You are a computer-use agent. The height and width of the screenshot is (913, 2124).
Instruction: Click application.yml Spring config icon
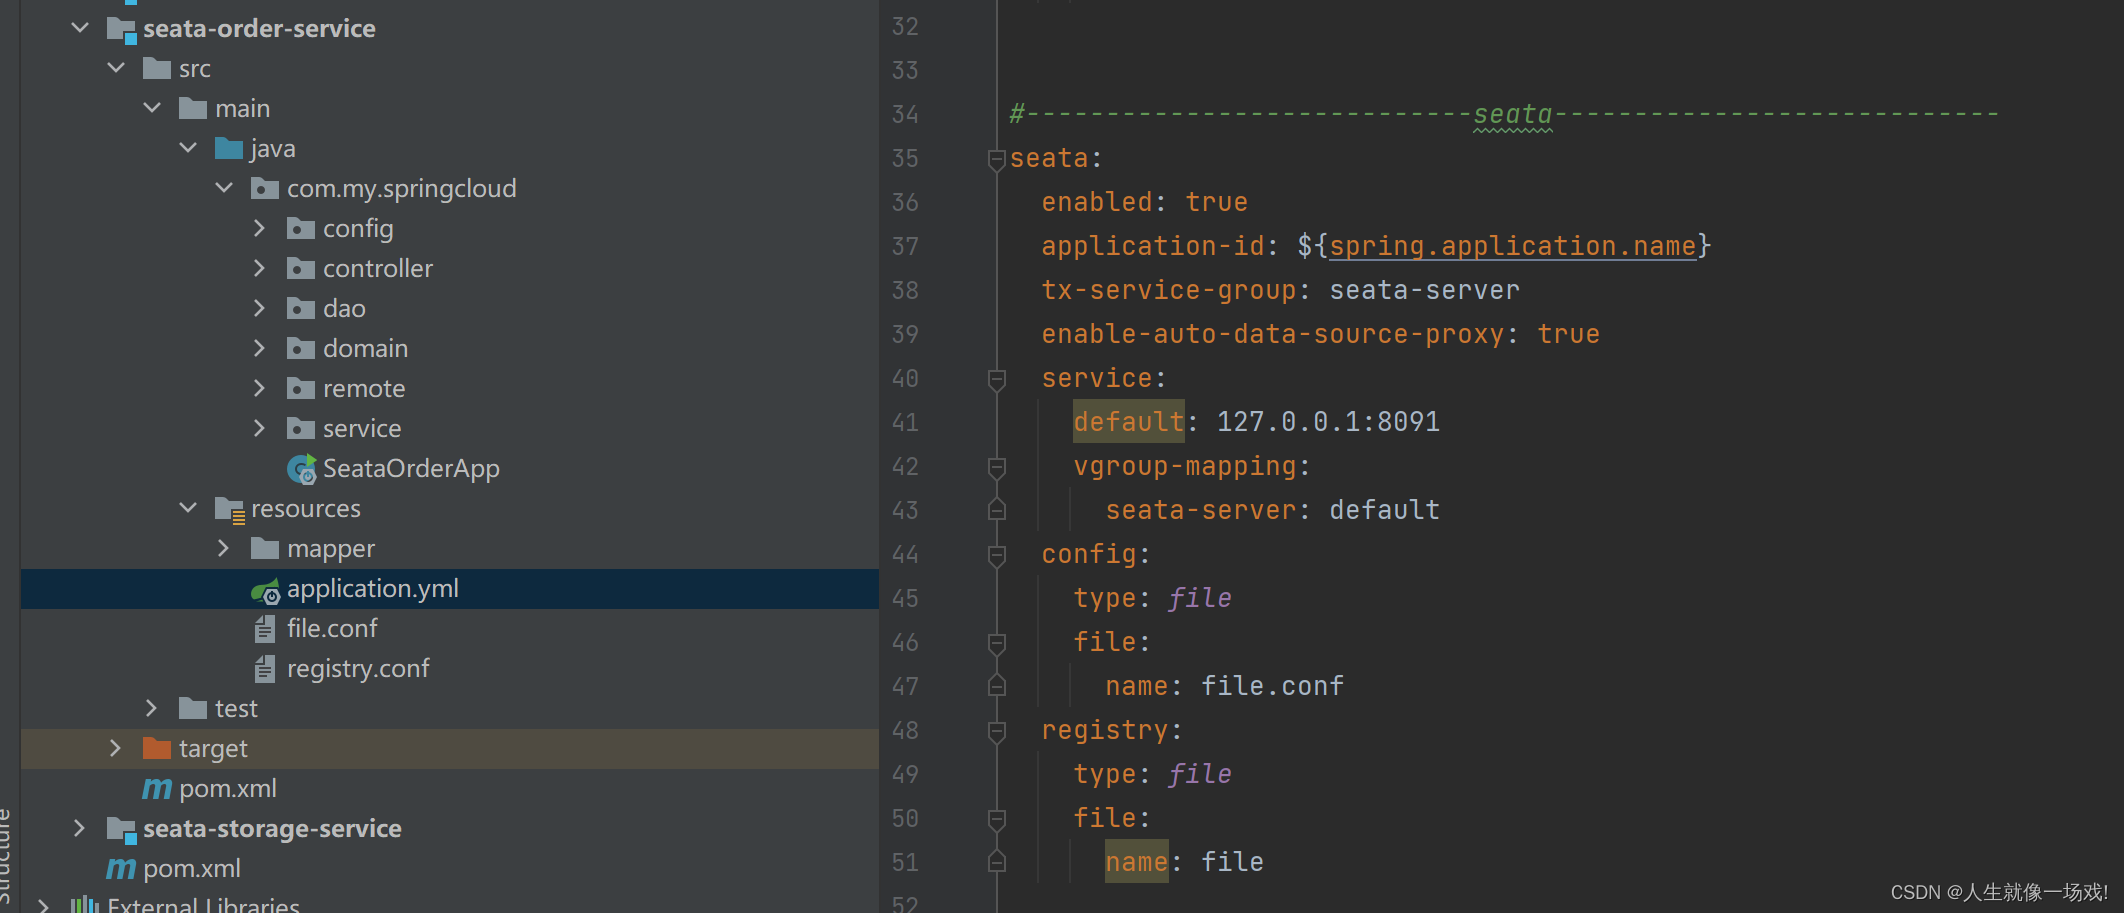[266, 591]
